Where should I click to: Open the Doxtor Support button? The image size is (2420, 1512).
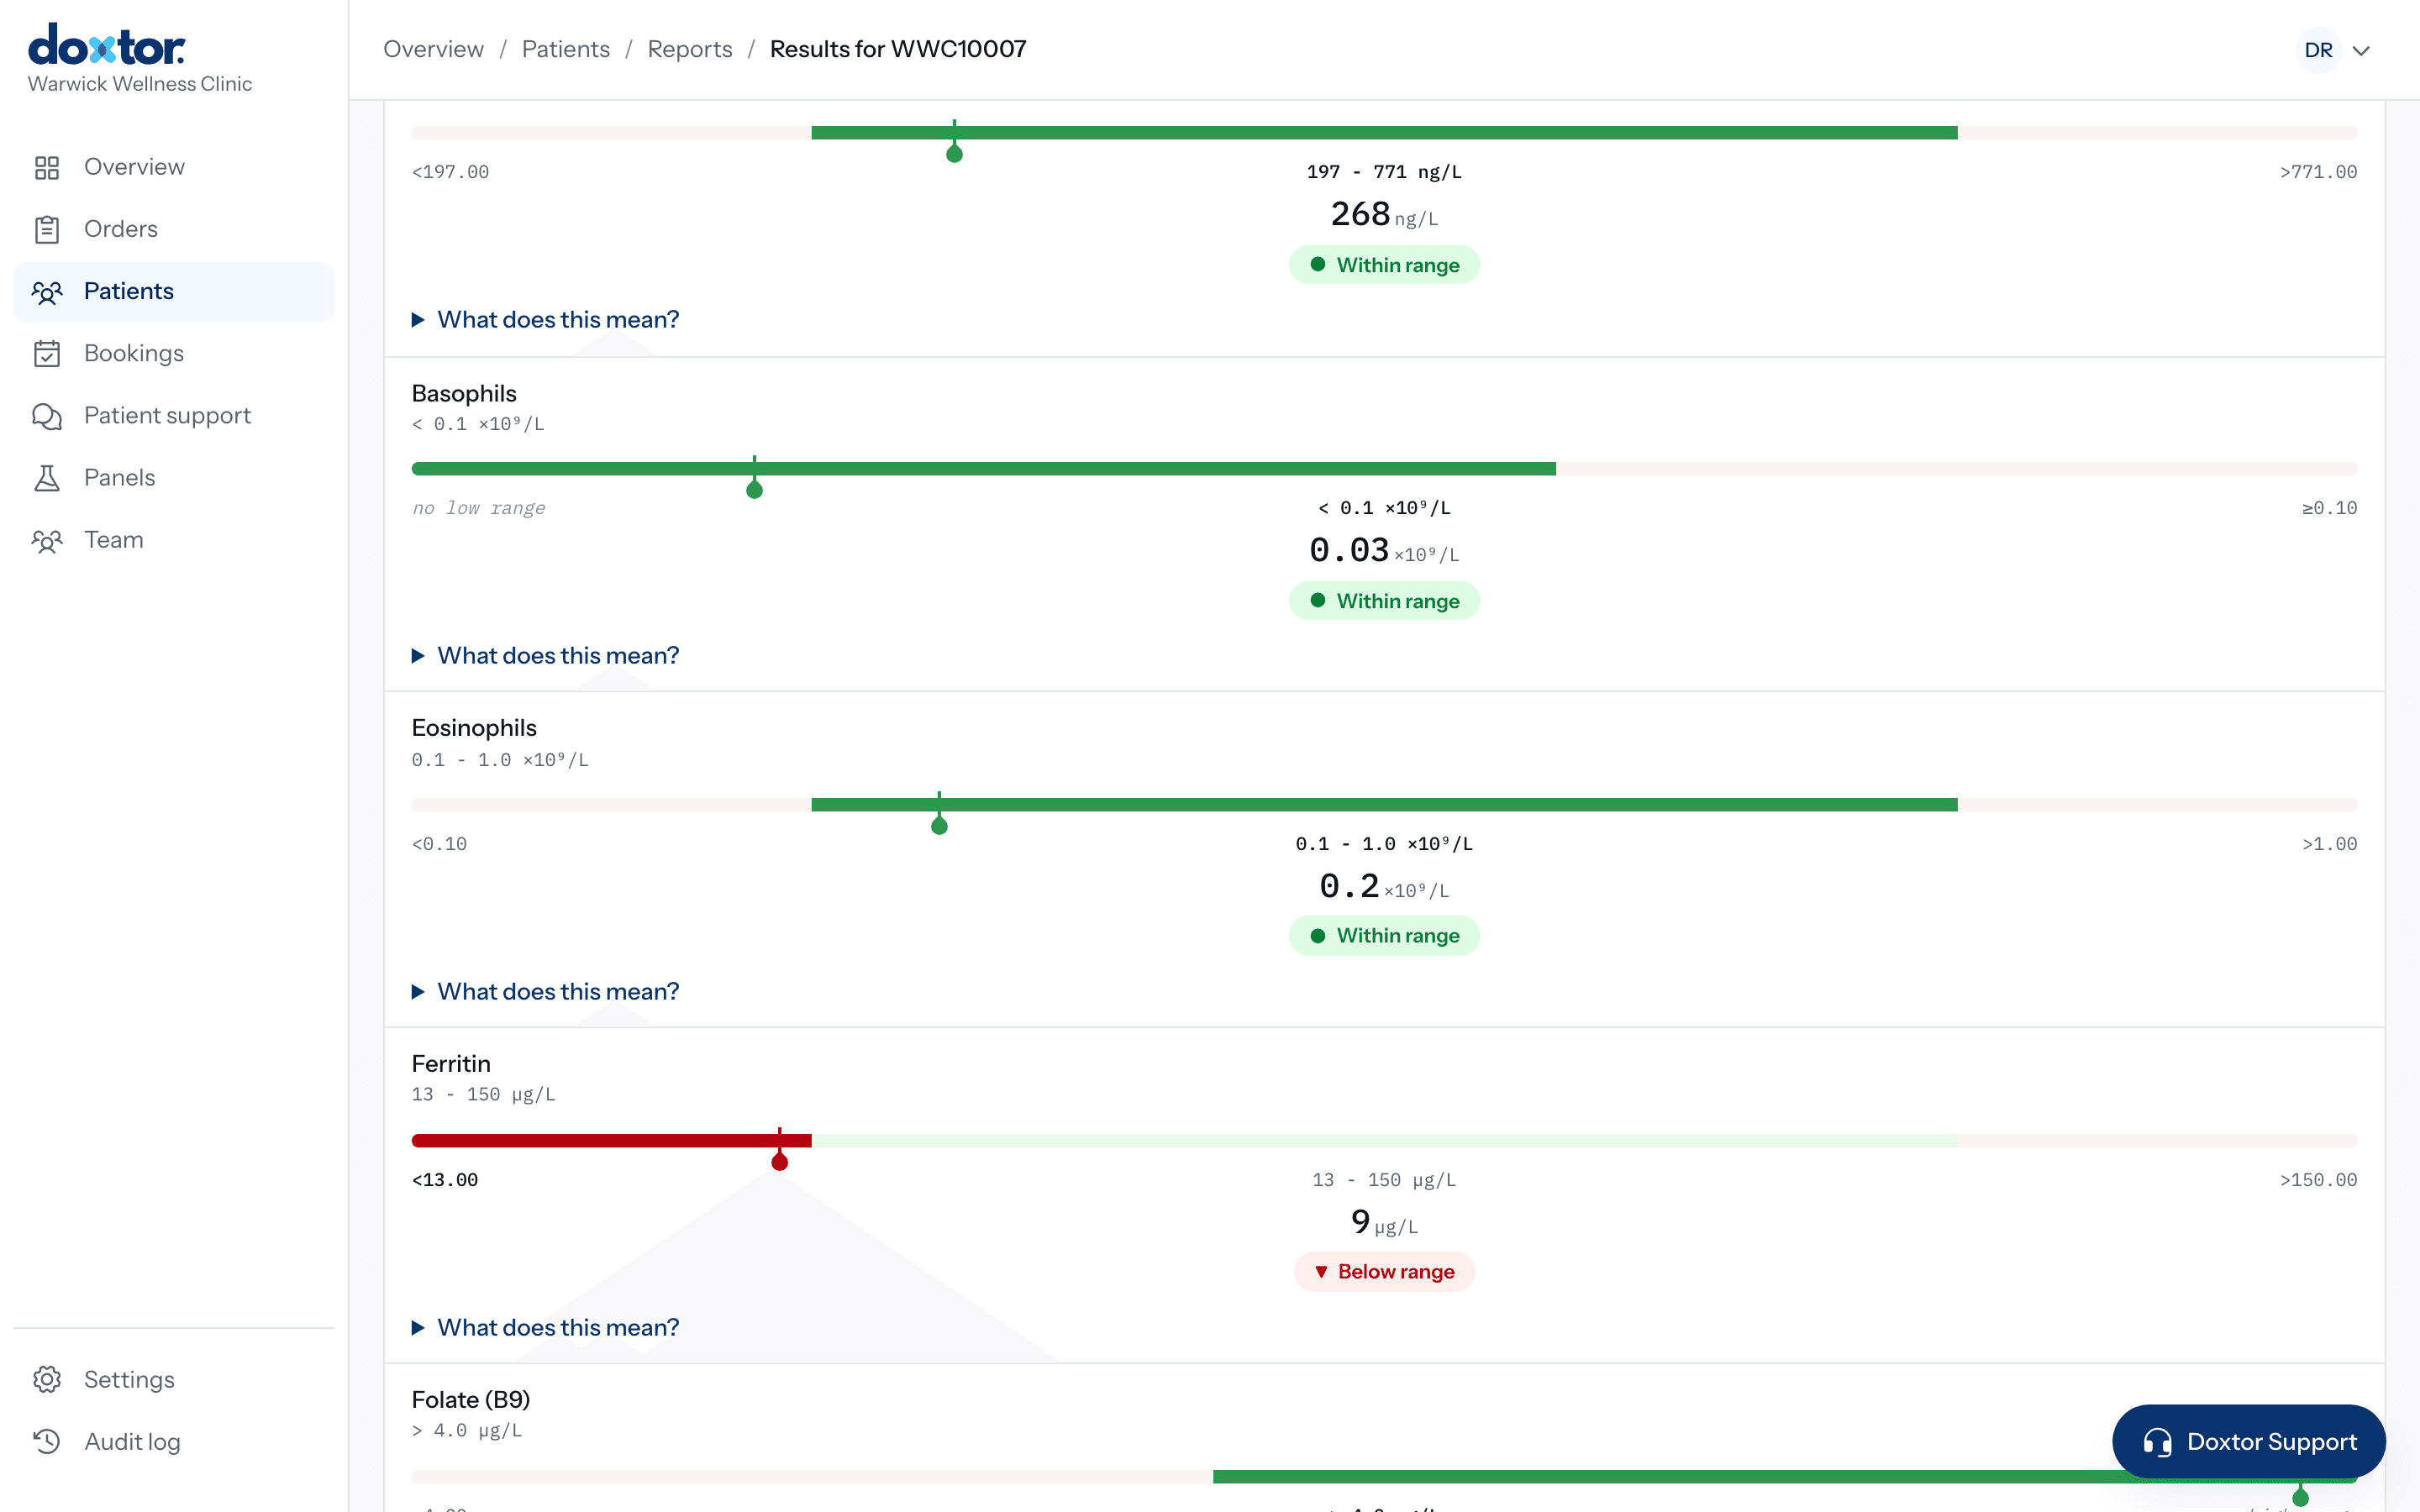pyautogui.click(x=2248, y=1441)
